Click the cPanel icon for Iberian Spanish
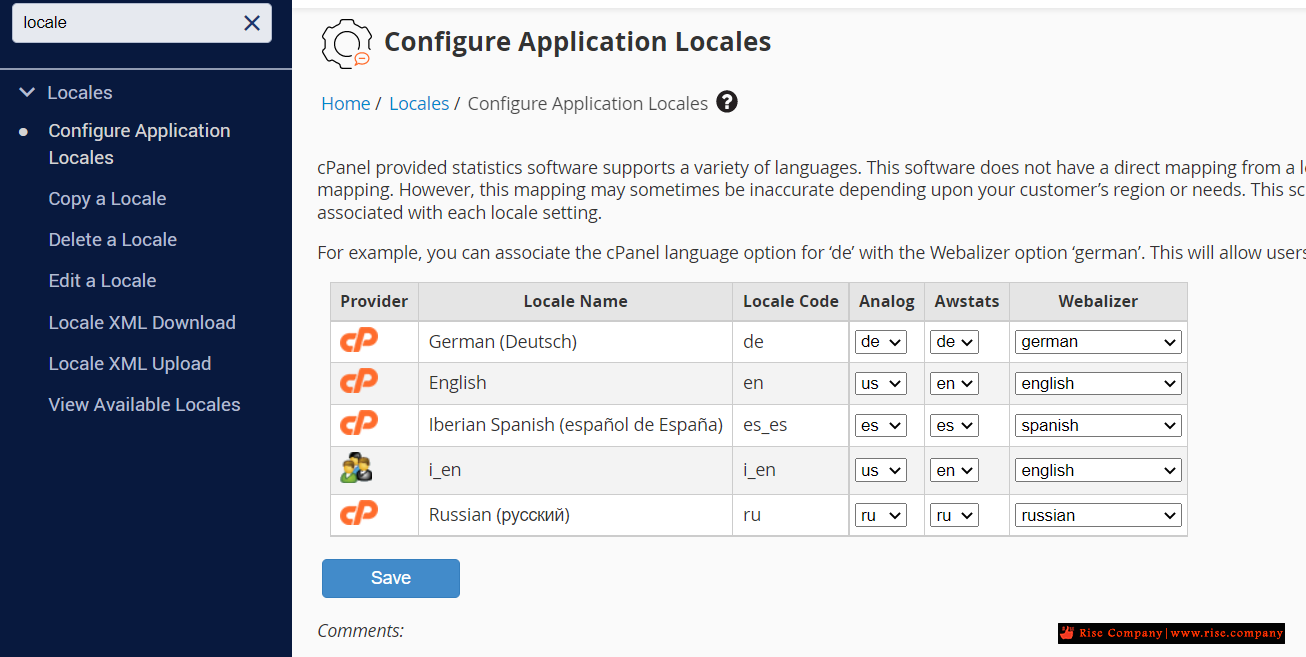Screen dimensions: 1306x657 359,424
